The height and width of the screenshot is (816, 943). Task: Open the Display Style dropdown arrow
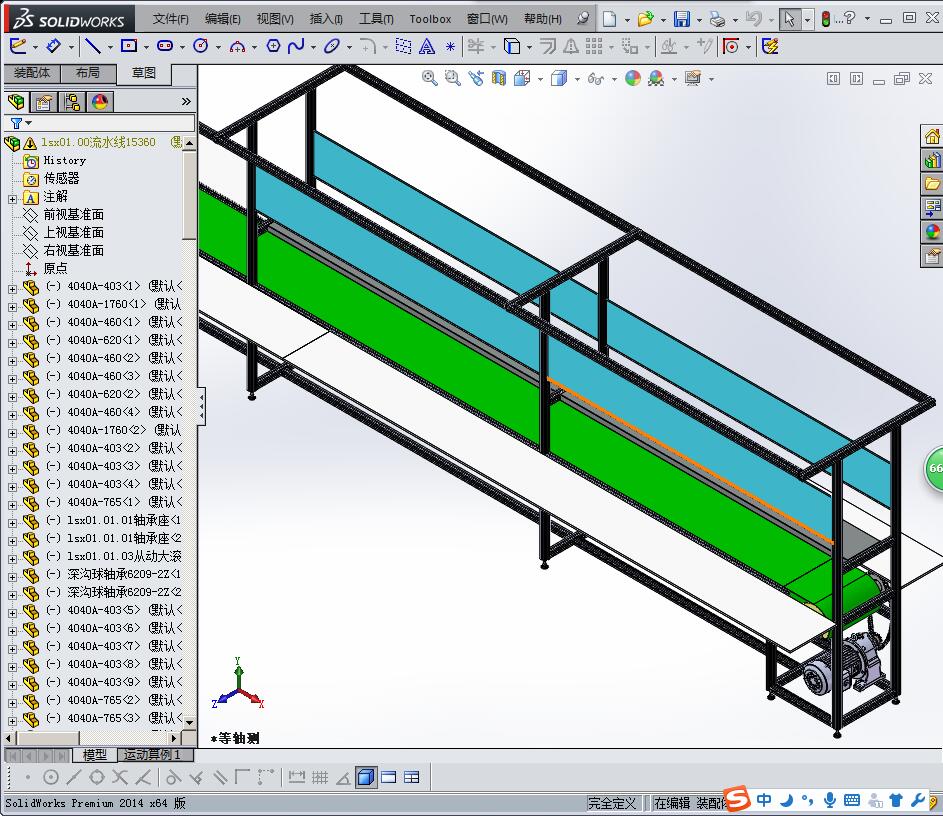coord(577,79)
